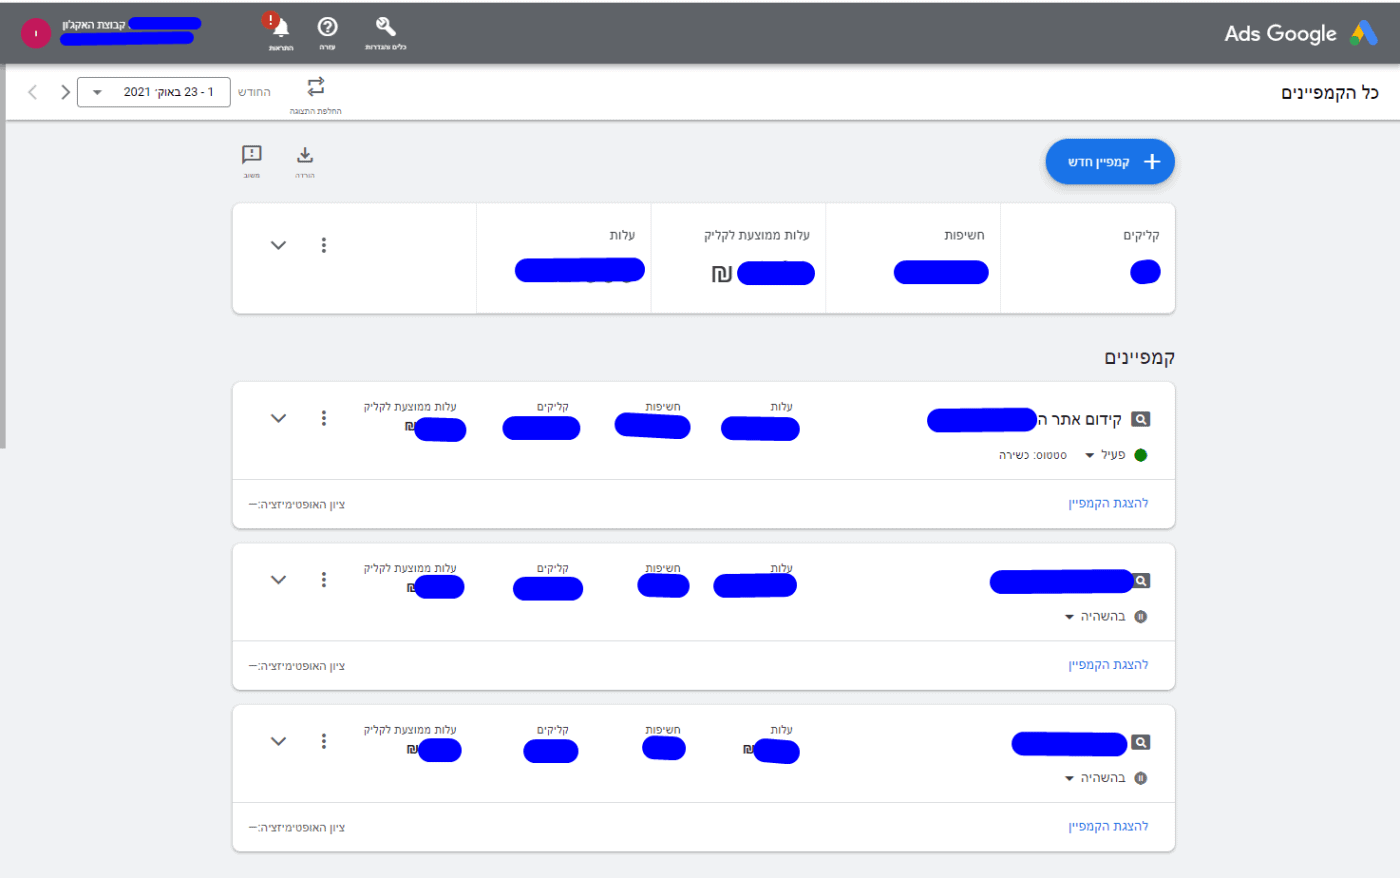The image size is (1400, 878).
Task: Click view campaign link on first campaign
Action: tap(1108, 503)
